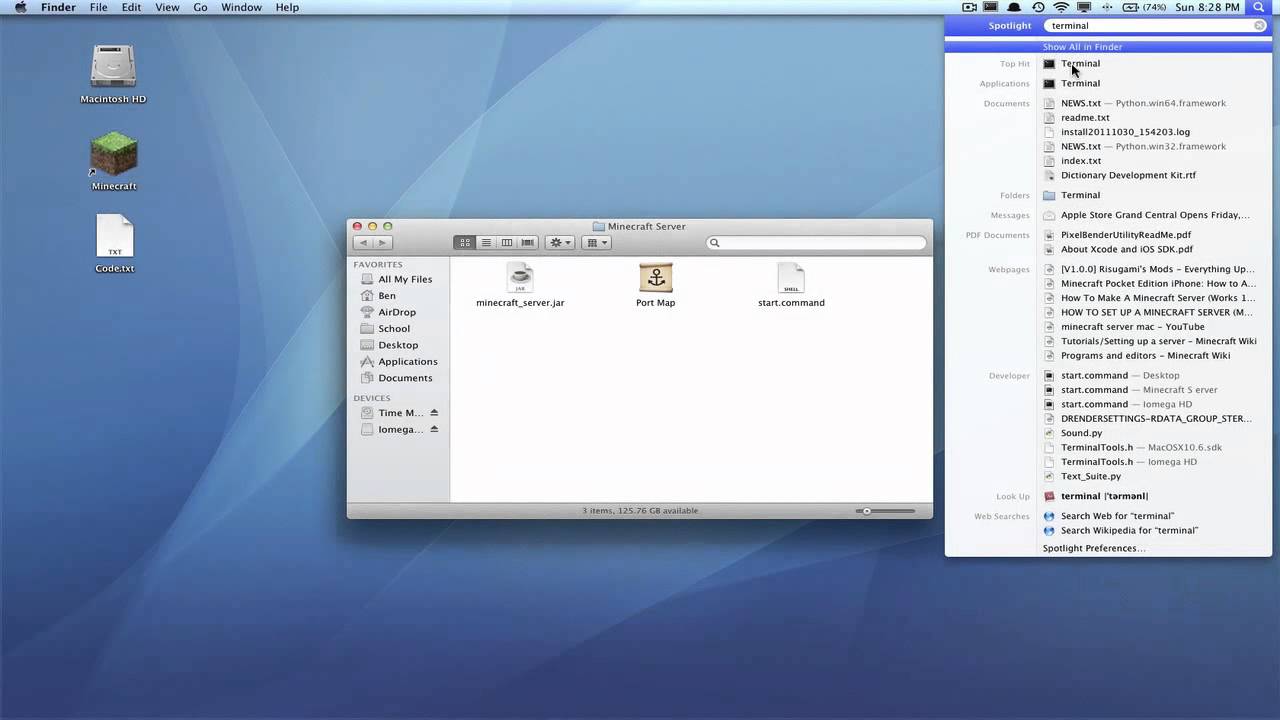The image size is (1280, 720).
Task: Select the Minecraft desktop shortcut icon
Action: click(x=113, y=155)
